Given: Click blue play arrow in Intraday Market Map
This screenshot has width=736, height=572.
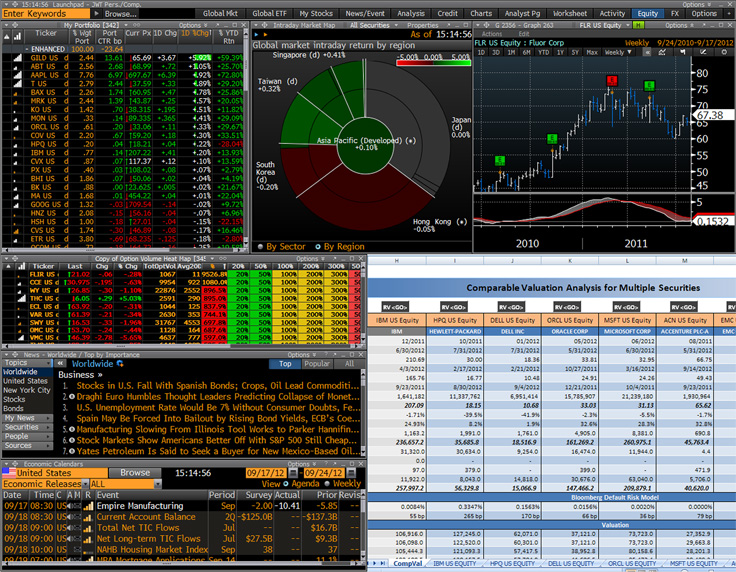Looking at the screenshot, I should pyautogui.click(x=256, y=35).
